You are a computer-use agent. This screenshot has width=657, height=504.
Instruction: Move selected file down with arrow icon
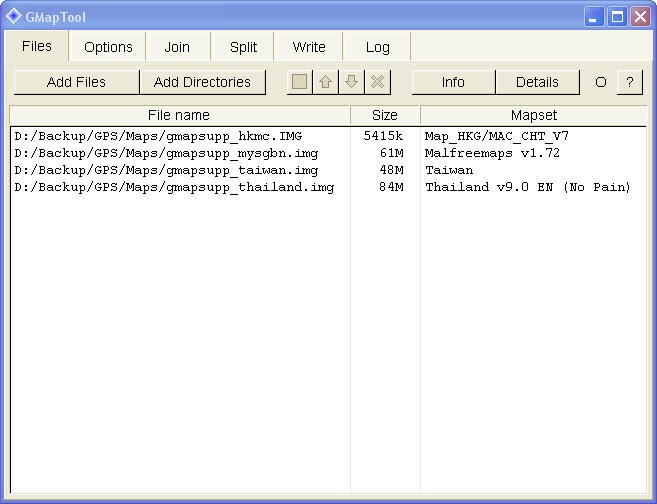[352, 82]
